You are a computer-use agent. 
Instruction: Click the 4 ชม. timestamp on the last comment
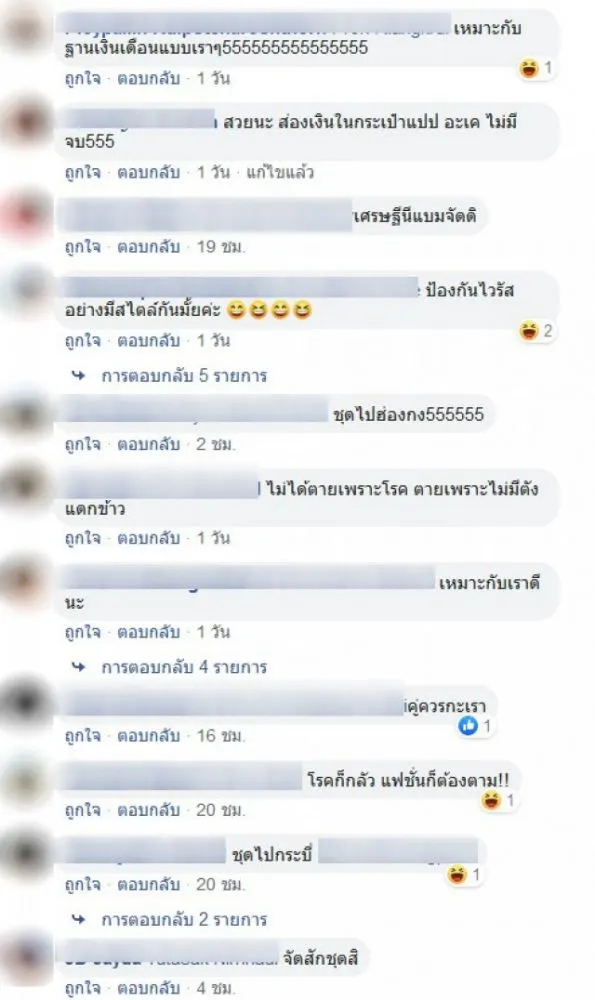click(x=216, y=989)
